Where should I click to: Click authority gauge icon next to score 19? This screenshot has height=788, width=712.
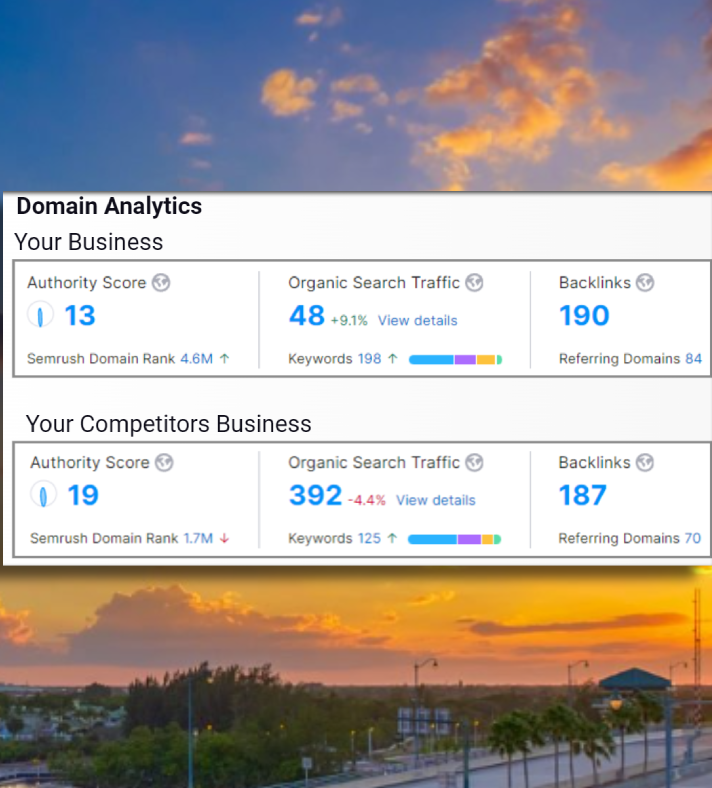[44, 495]
